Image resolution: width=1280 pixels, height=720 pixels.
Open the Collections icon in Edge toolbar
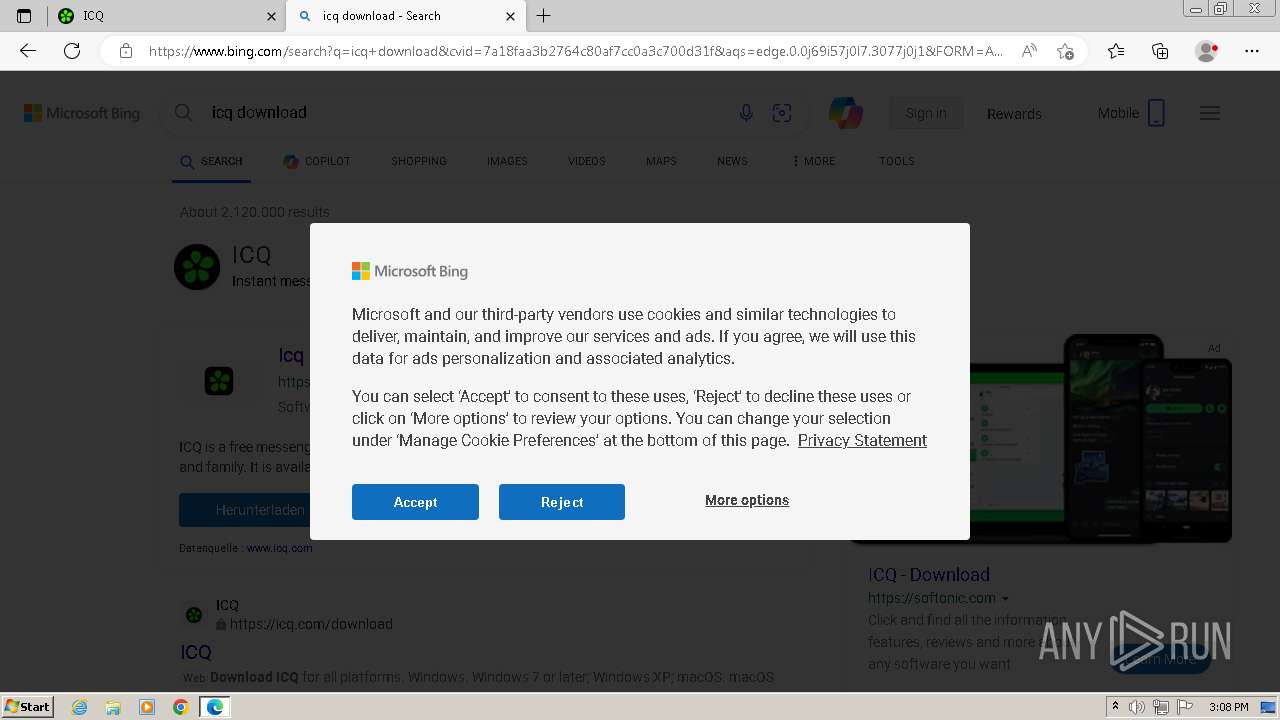[x=1160, y=51]
